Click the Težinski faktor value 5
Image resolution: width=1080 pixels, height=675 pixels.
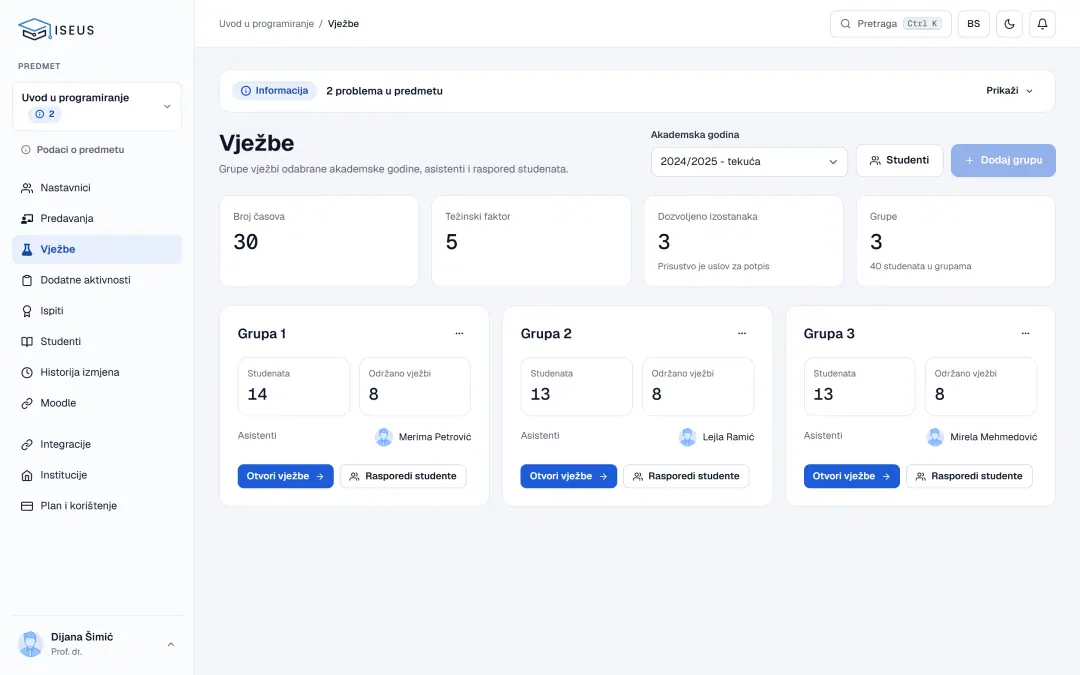[451, 242]
